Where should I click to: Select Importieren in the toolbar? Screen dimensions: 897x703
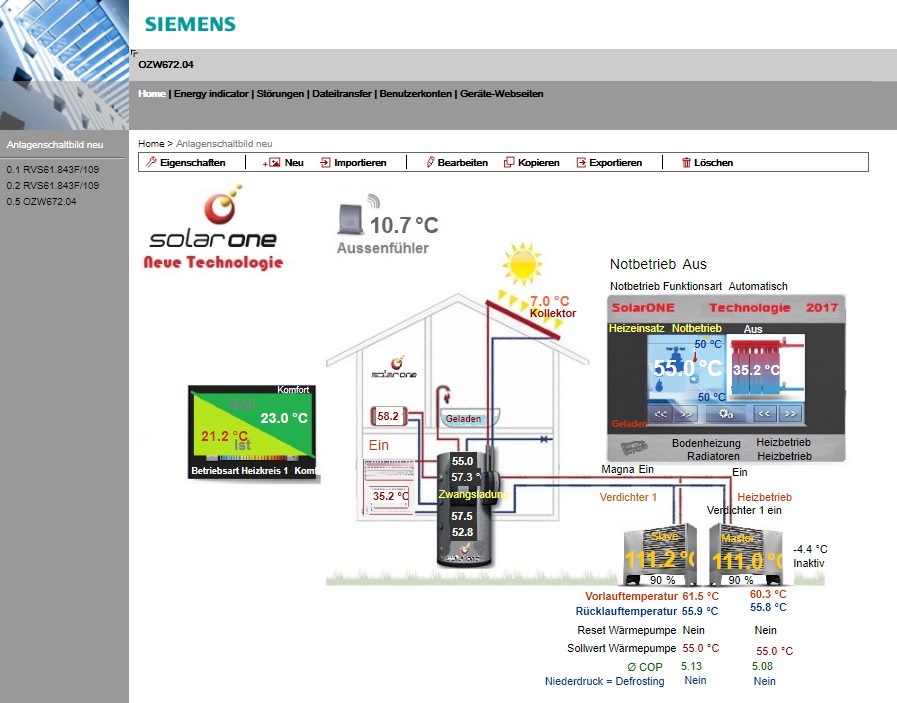tap(353, 162)
